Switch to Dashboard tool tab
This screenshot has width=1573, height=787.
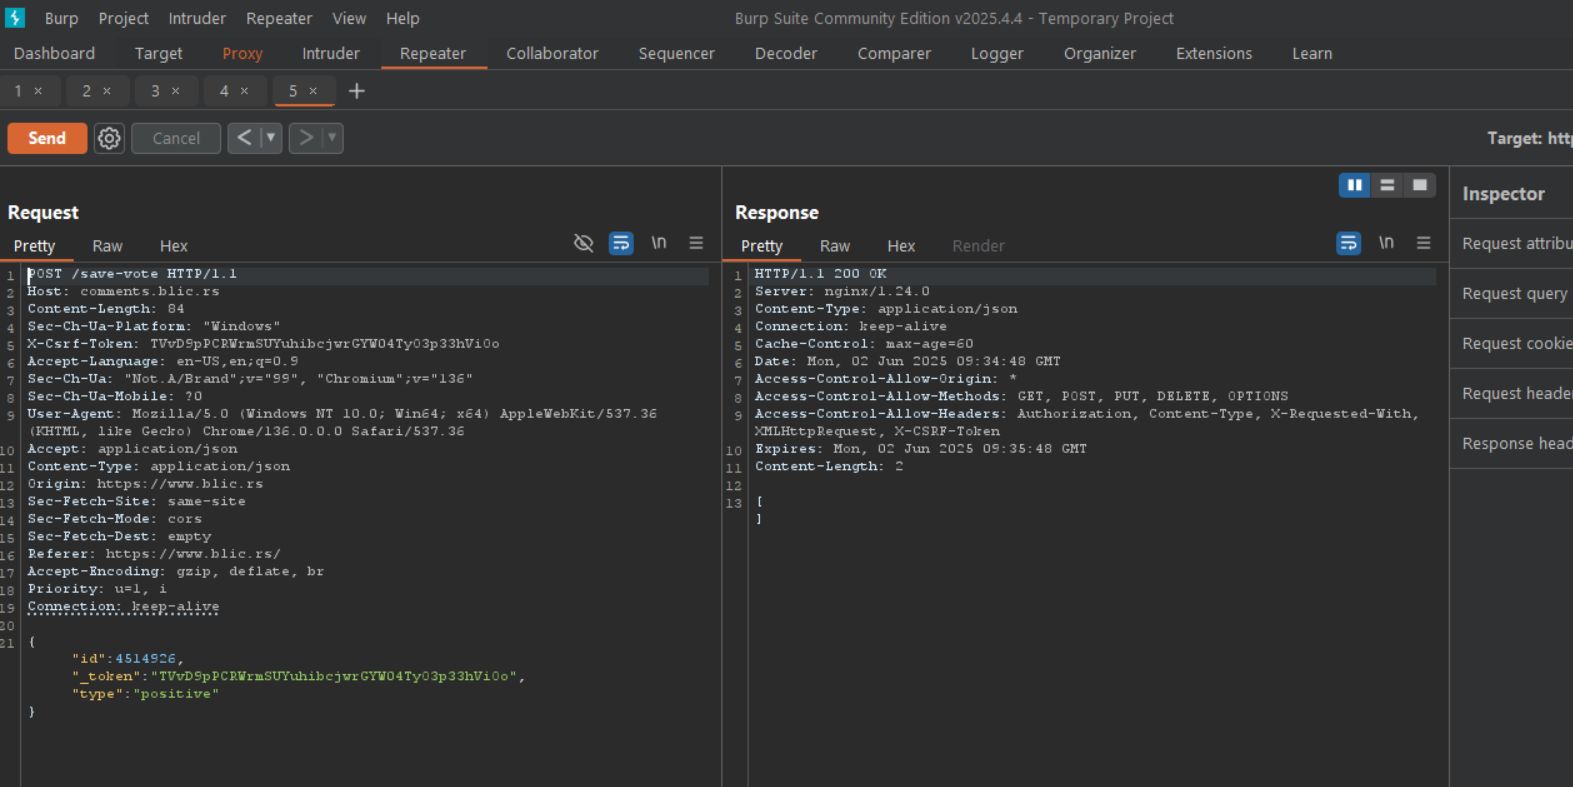[54, 53]
